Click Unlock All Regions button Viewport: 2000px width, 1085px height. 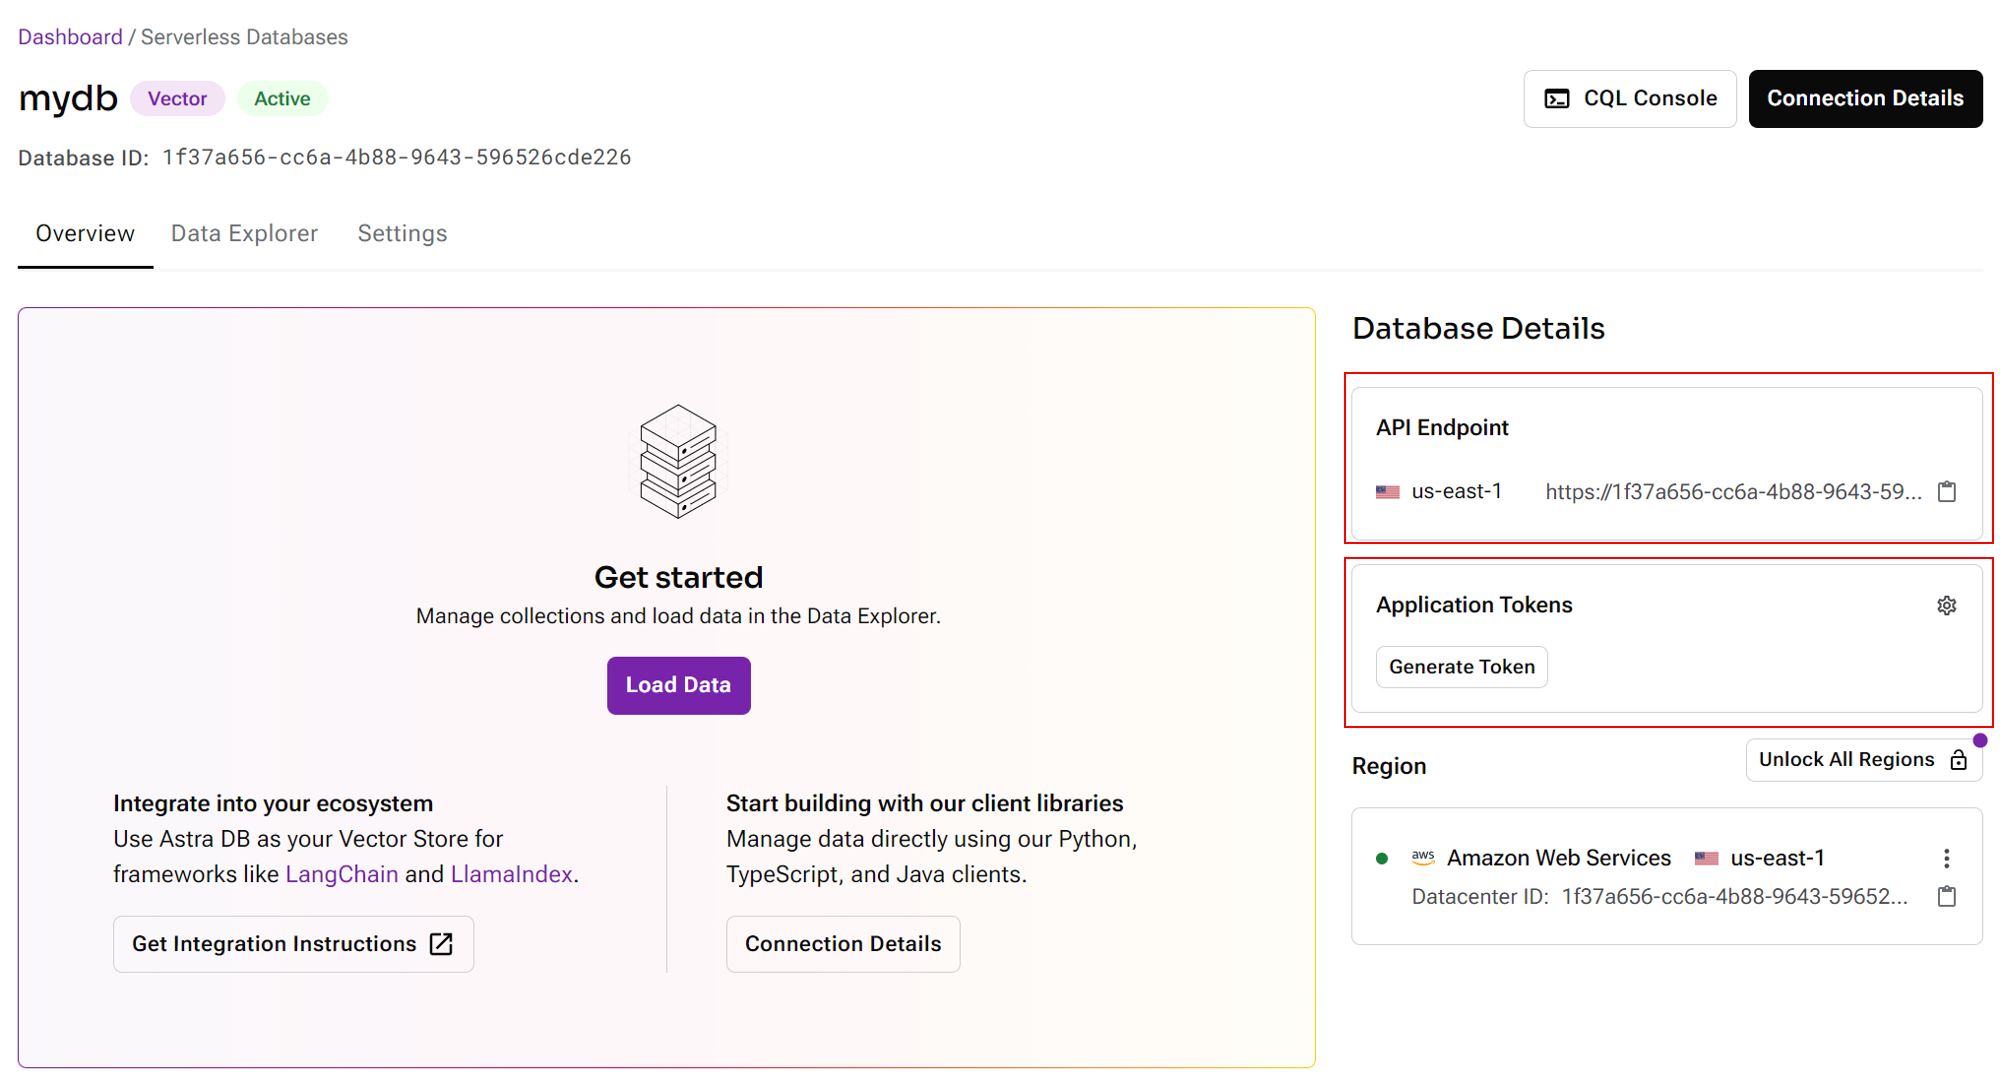pos(1862,760)
